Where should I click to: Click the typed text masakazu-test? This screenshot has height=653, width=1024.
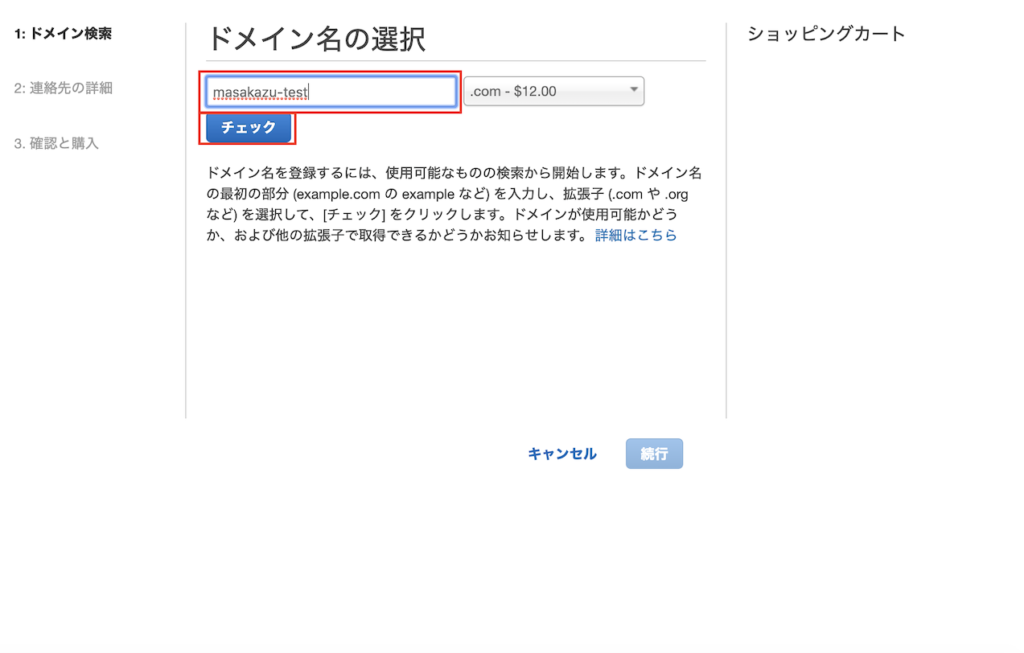click(260, 92)
